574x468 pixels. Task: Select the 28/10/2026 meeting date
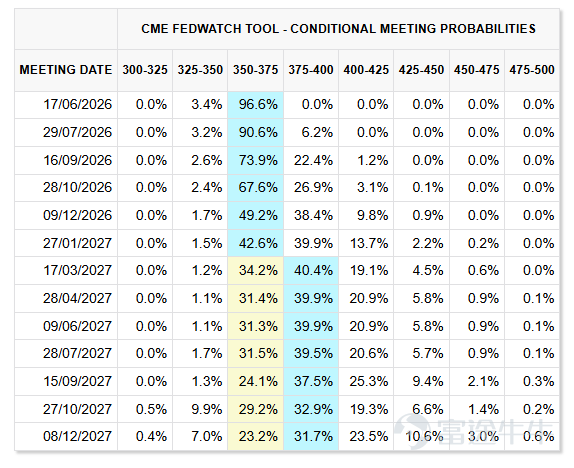[x=77, y=187]
